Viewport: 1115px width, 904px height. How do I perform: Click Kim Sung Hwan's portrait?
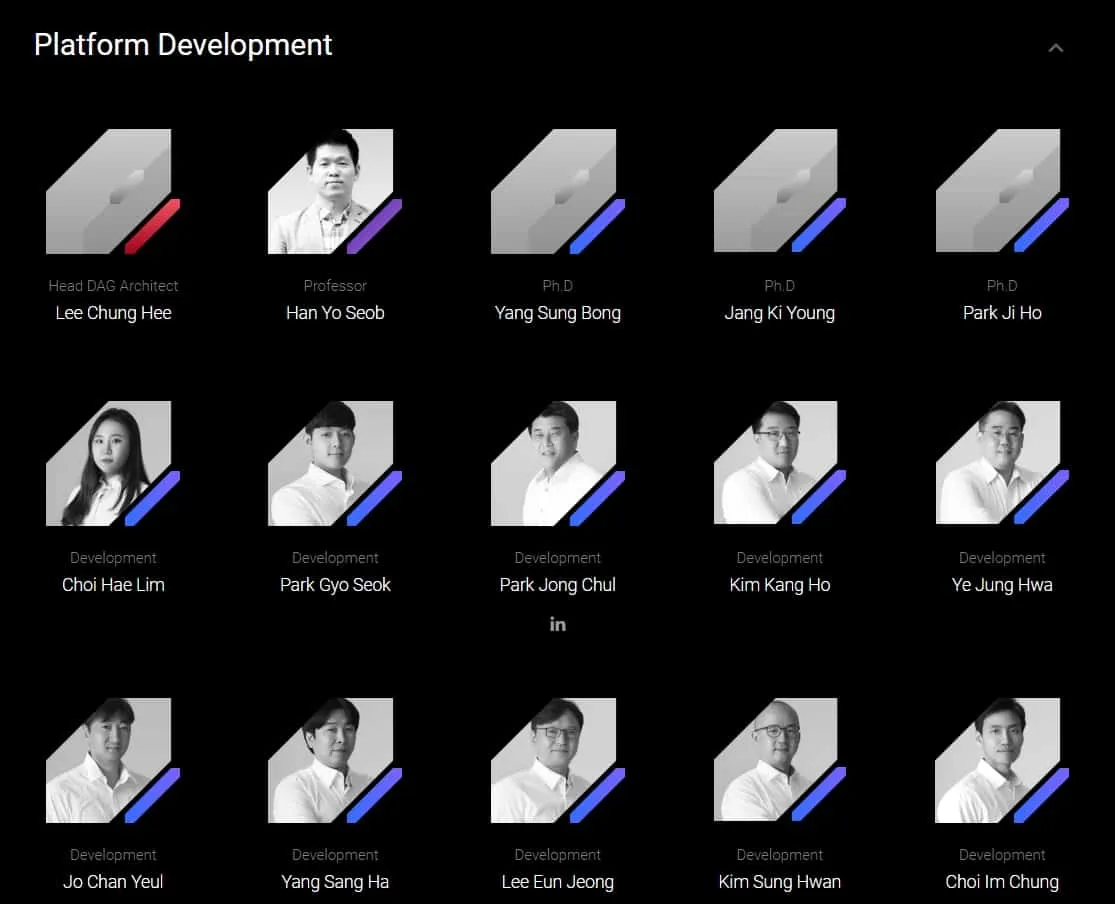coord(779,760)
